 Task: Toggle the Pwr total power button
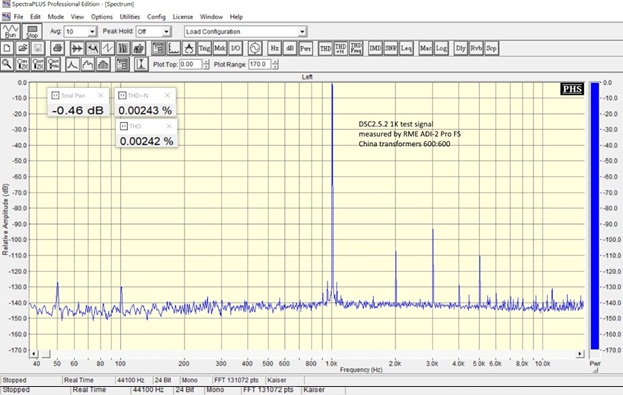[305, 48]
